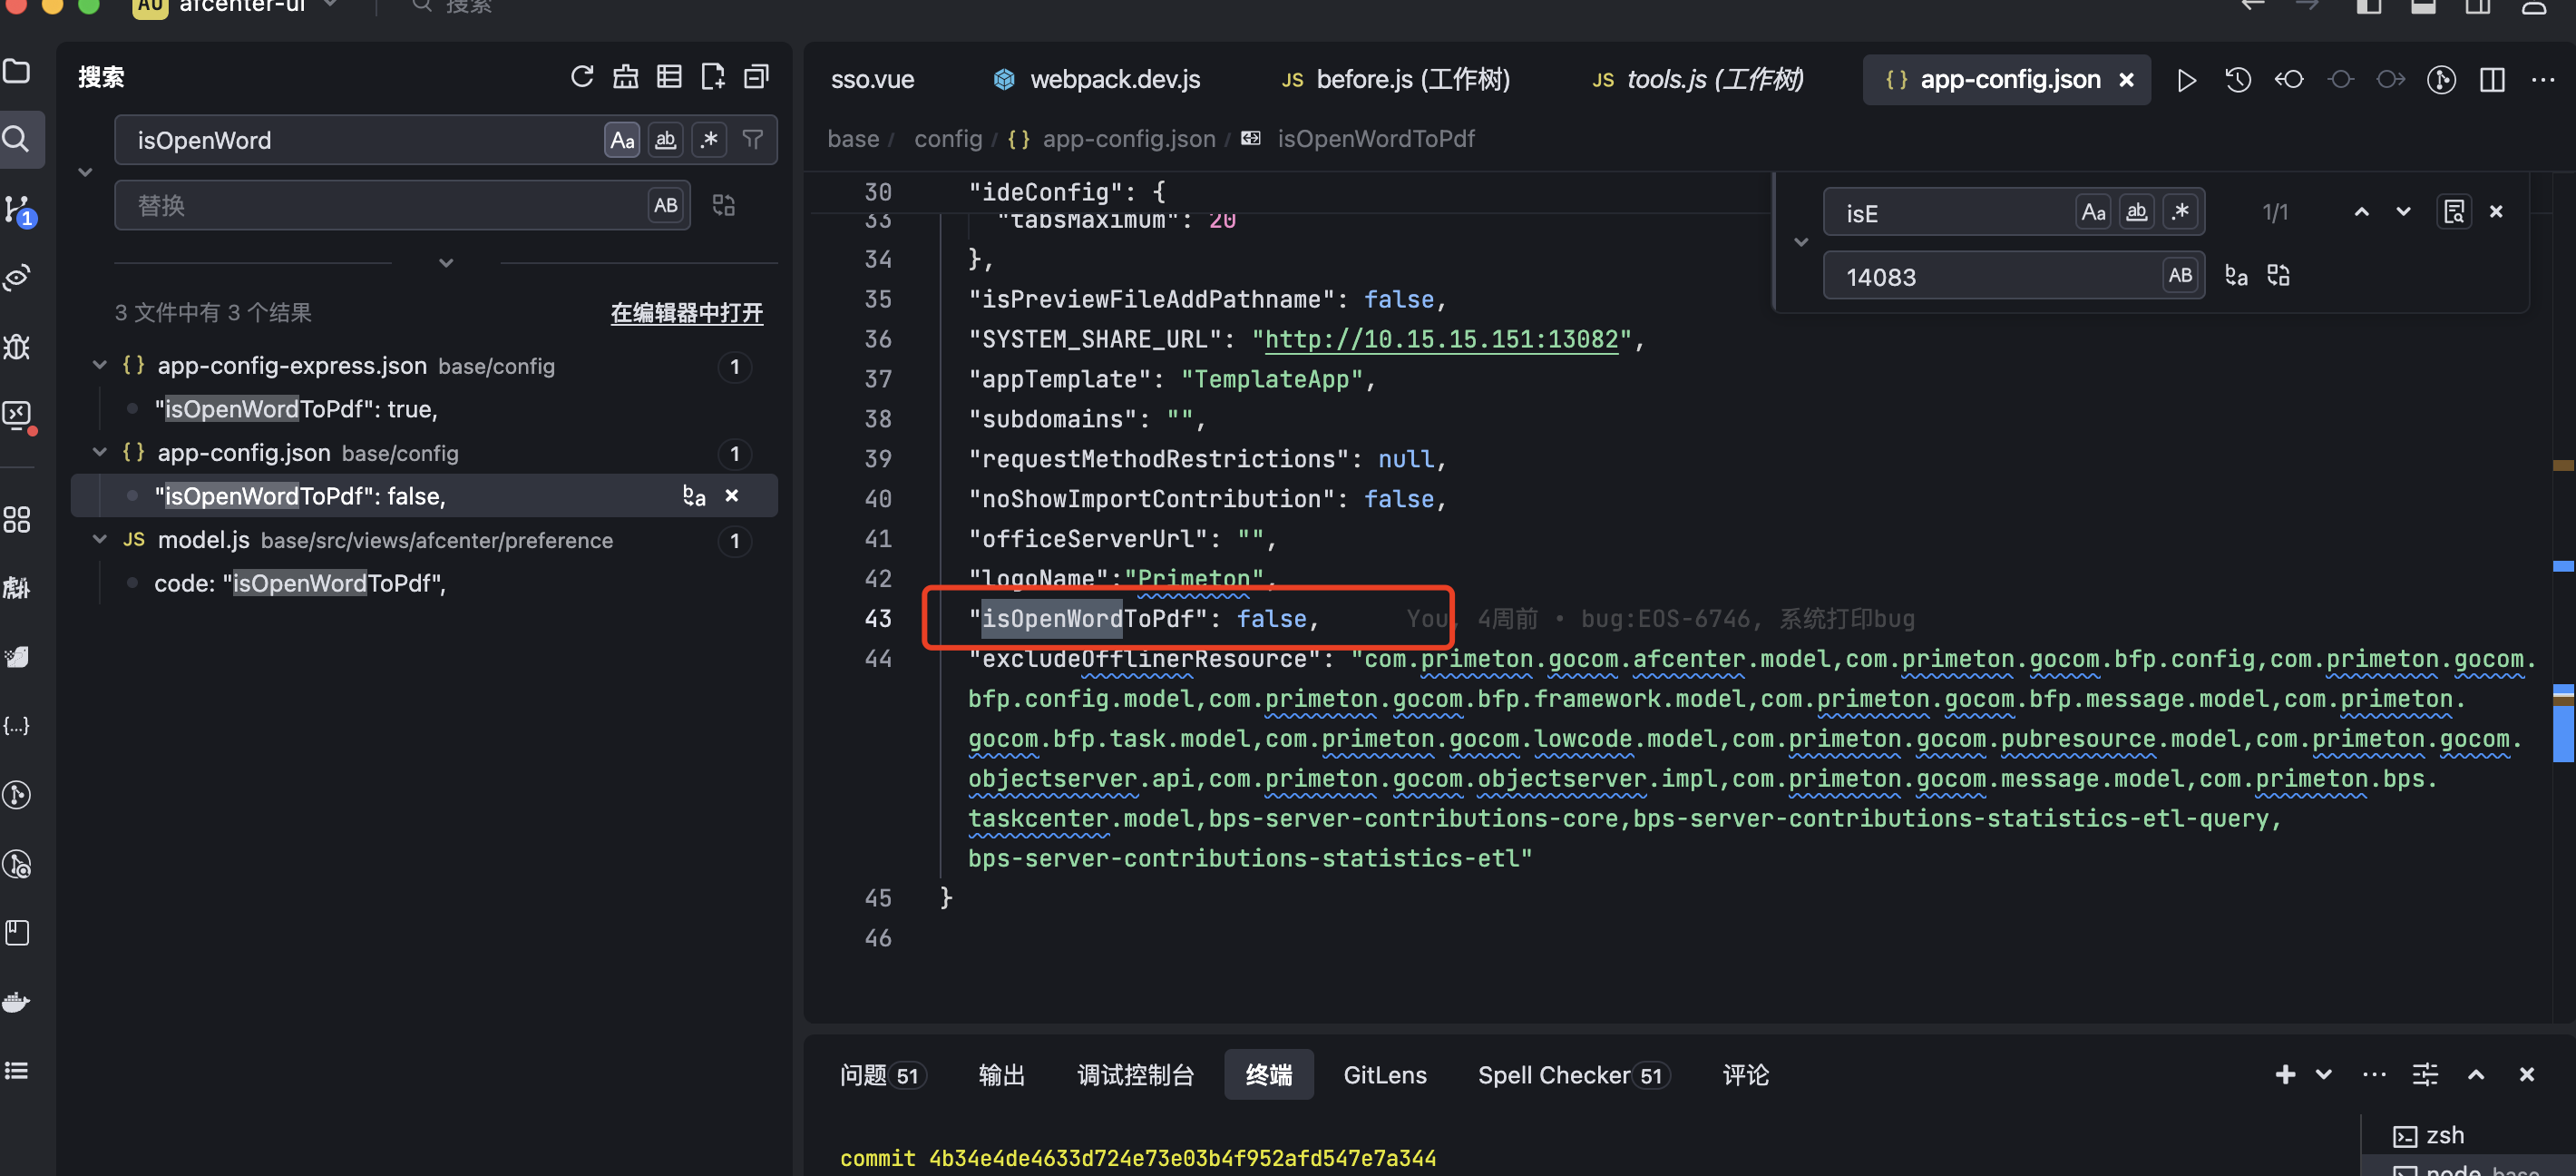Click the Run play icon in editor toolbar
This screenshot has height=1176, width=2576.
[x=2186, y=80]
